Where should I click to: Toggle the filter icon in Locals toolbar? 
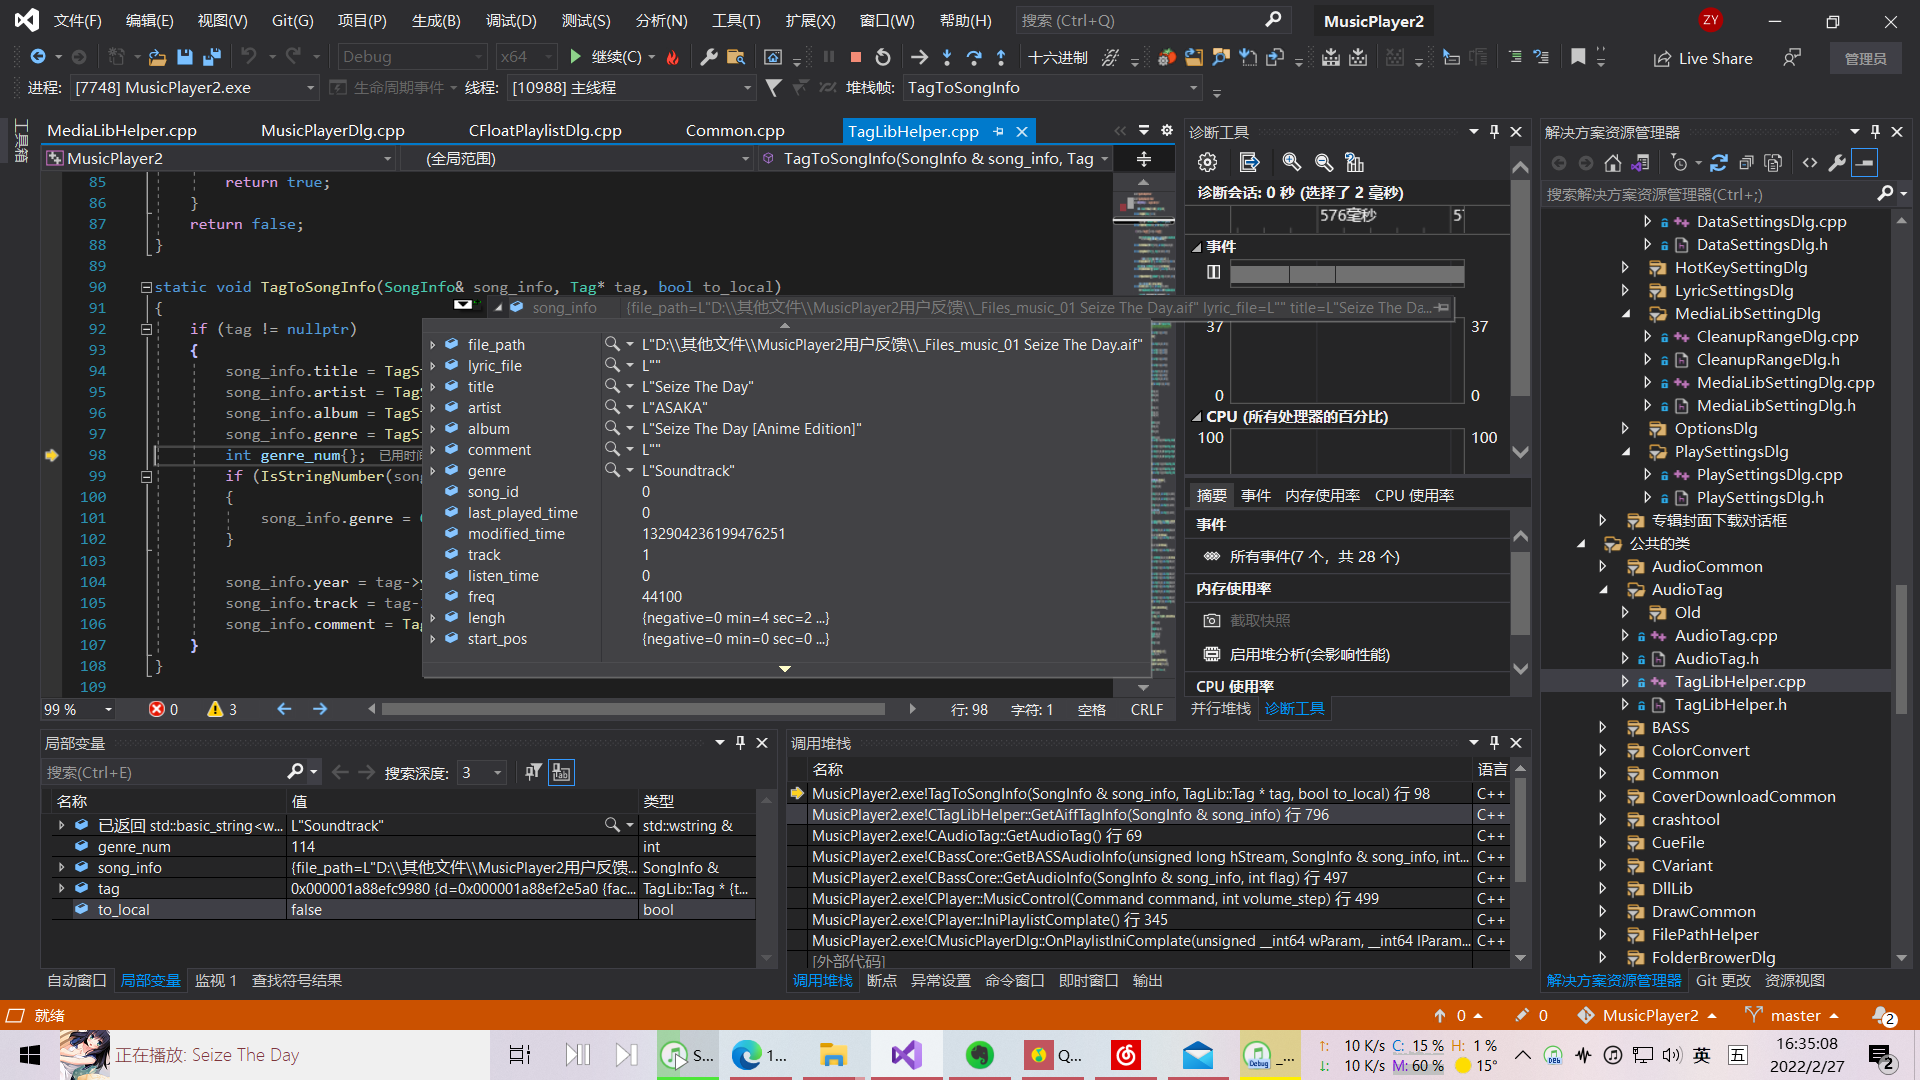click(x=533, y=772)
